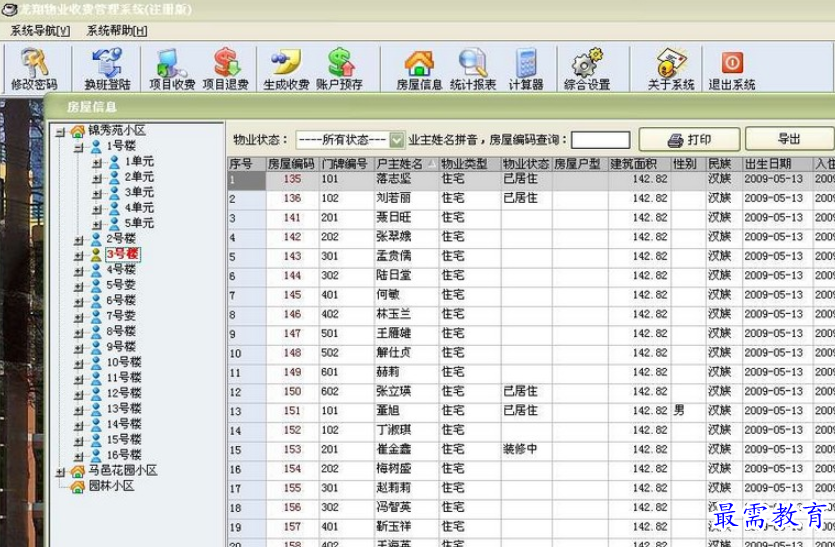835x547 pixels.
Task: Click the owner name 赵莉莉
Action: (394, 488)
